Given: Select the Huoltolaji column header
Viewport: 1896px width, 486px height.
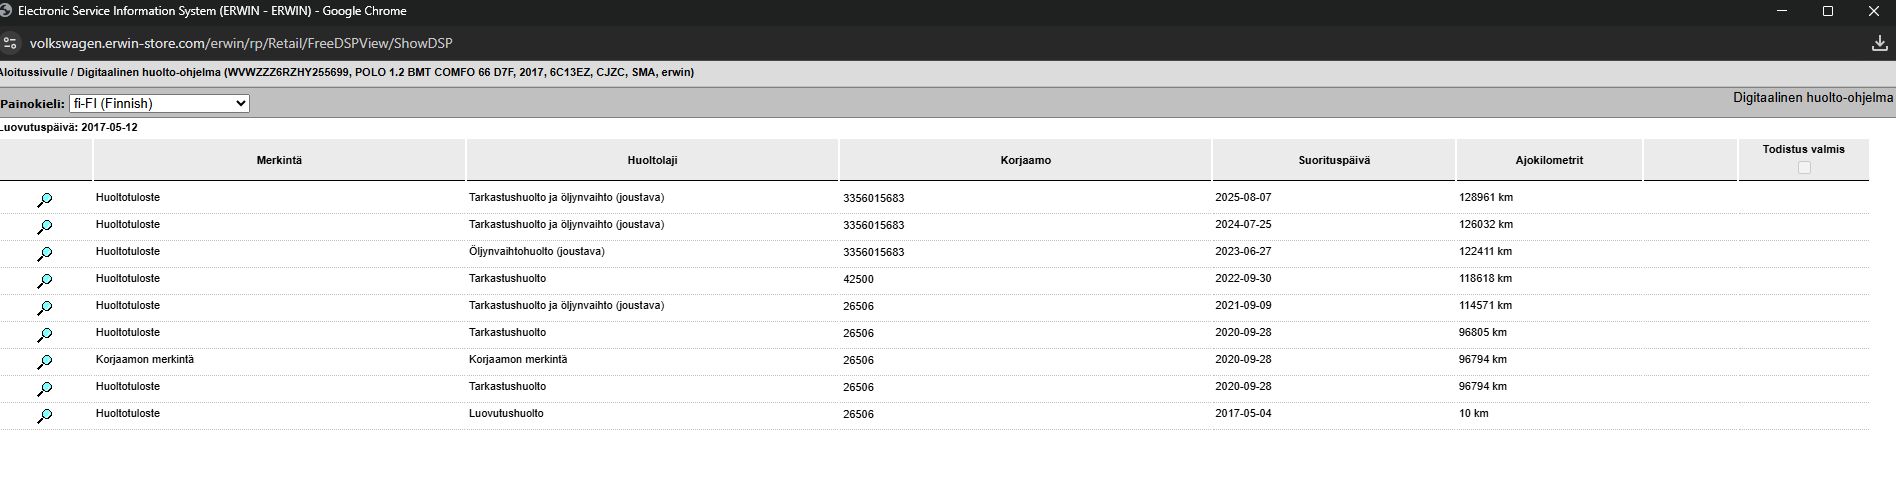Looking at the screenshot, I should (x=652, y=160).
